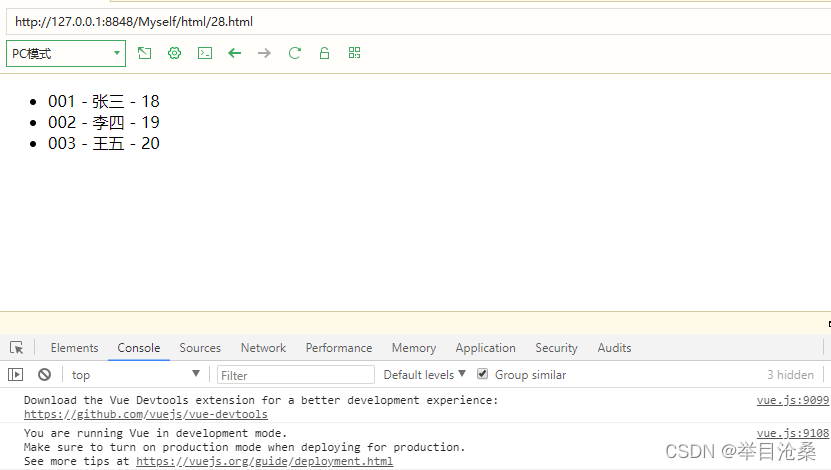Open the vuejs.org deployment guide link

pos(264,461)
